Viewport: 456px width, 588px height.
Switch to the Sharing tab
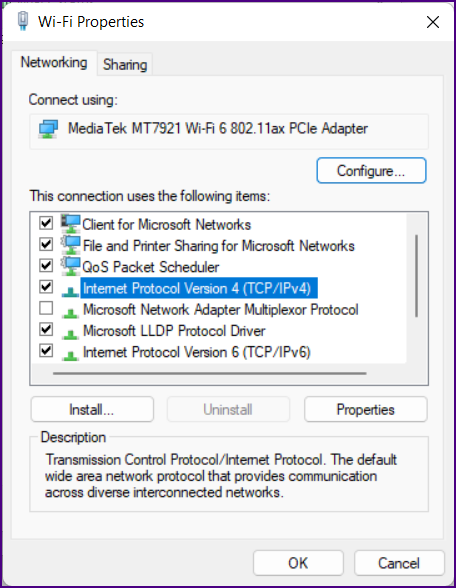pyautogui.click(x=125, y=64)
